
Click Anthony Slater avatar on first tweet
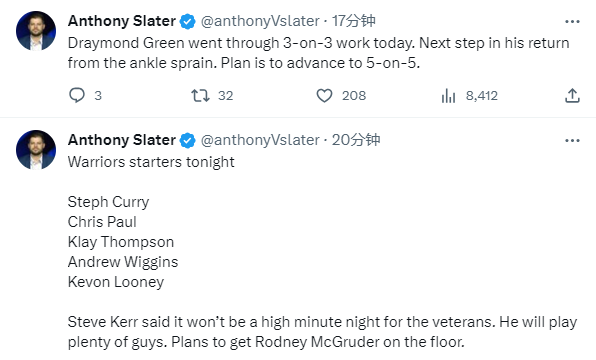36,31
